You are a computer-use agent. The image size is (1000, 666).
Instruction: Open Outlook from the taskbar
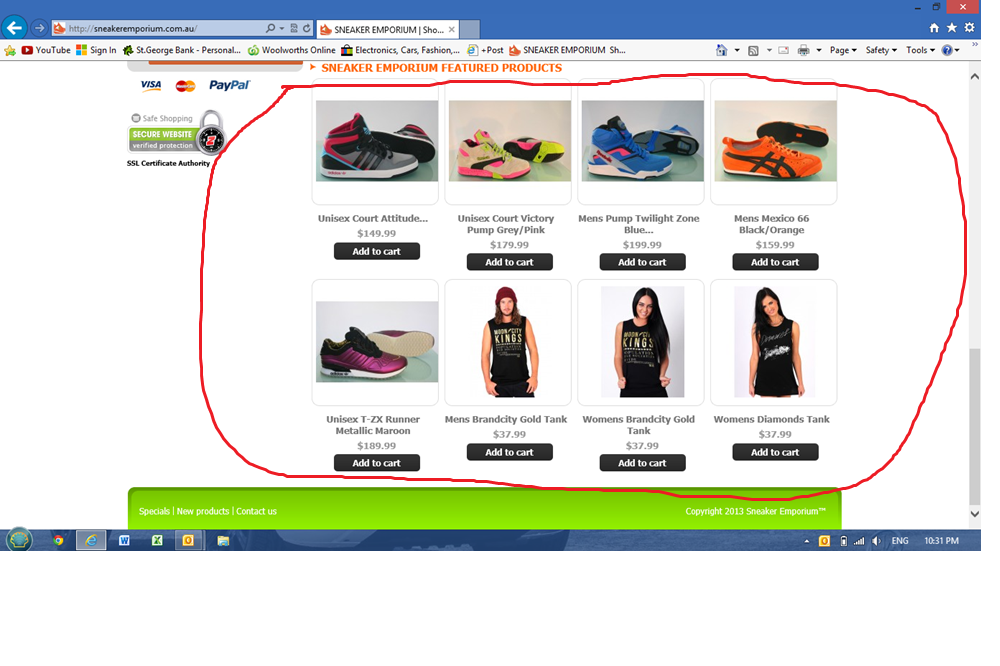(188, 540)
